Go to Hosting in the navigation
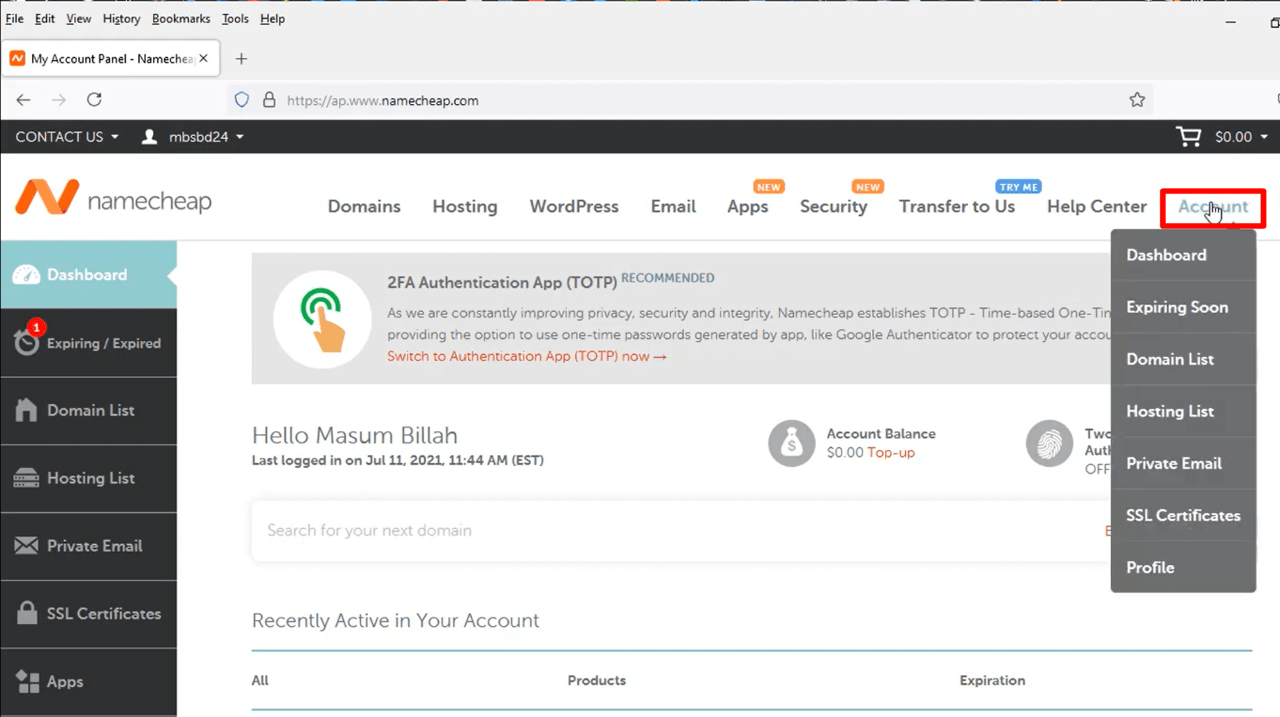1280x717 pixels. [x=465, y=207]
